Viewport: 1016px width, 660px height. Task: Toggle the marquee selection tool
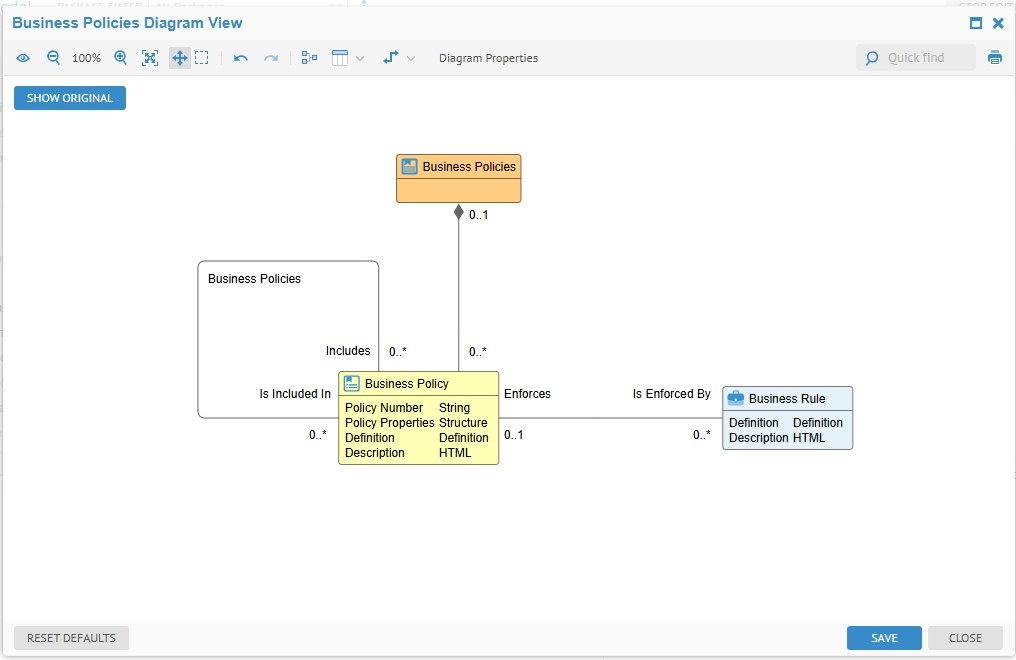(x=202, y=58)
